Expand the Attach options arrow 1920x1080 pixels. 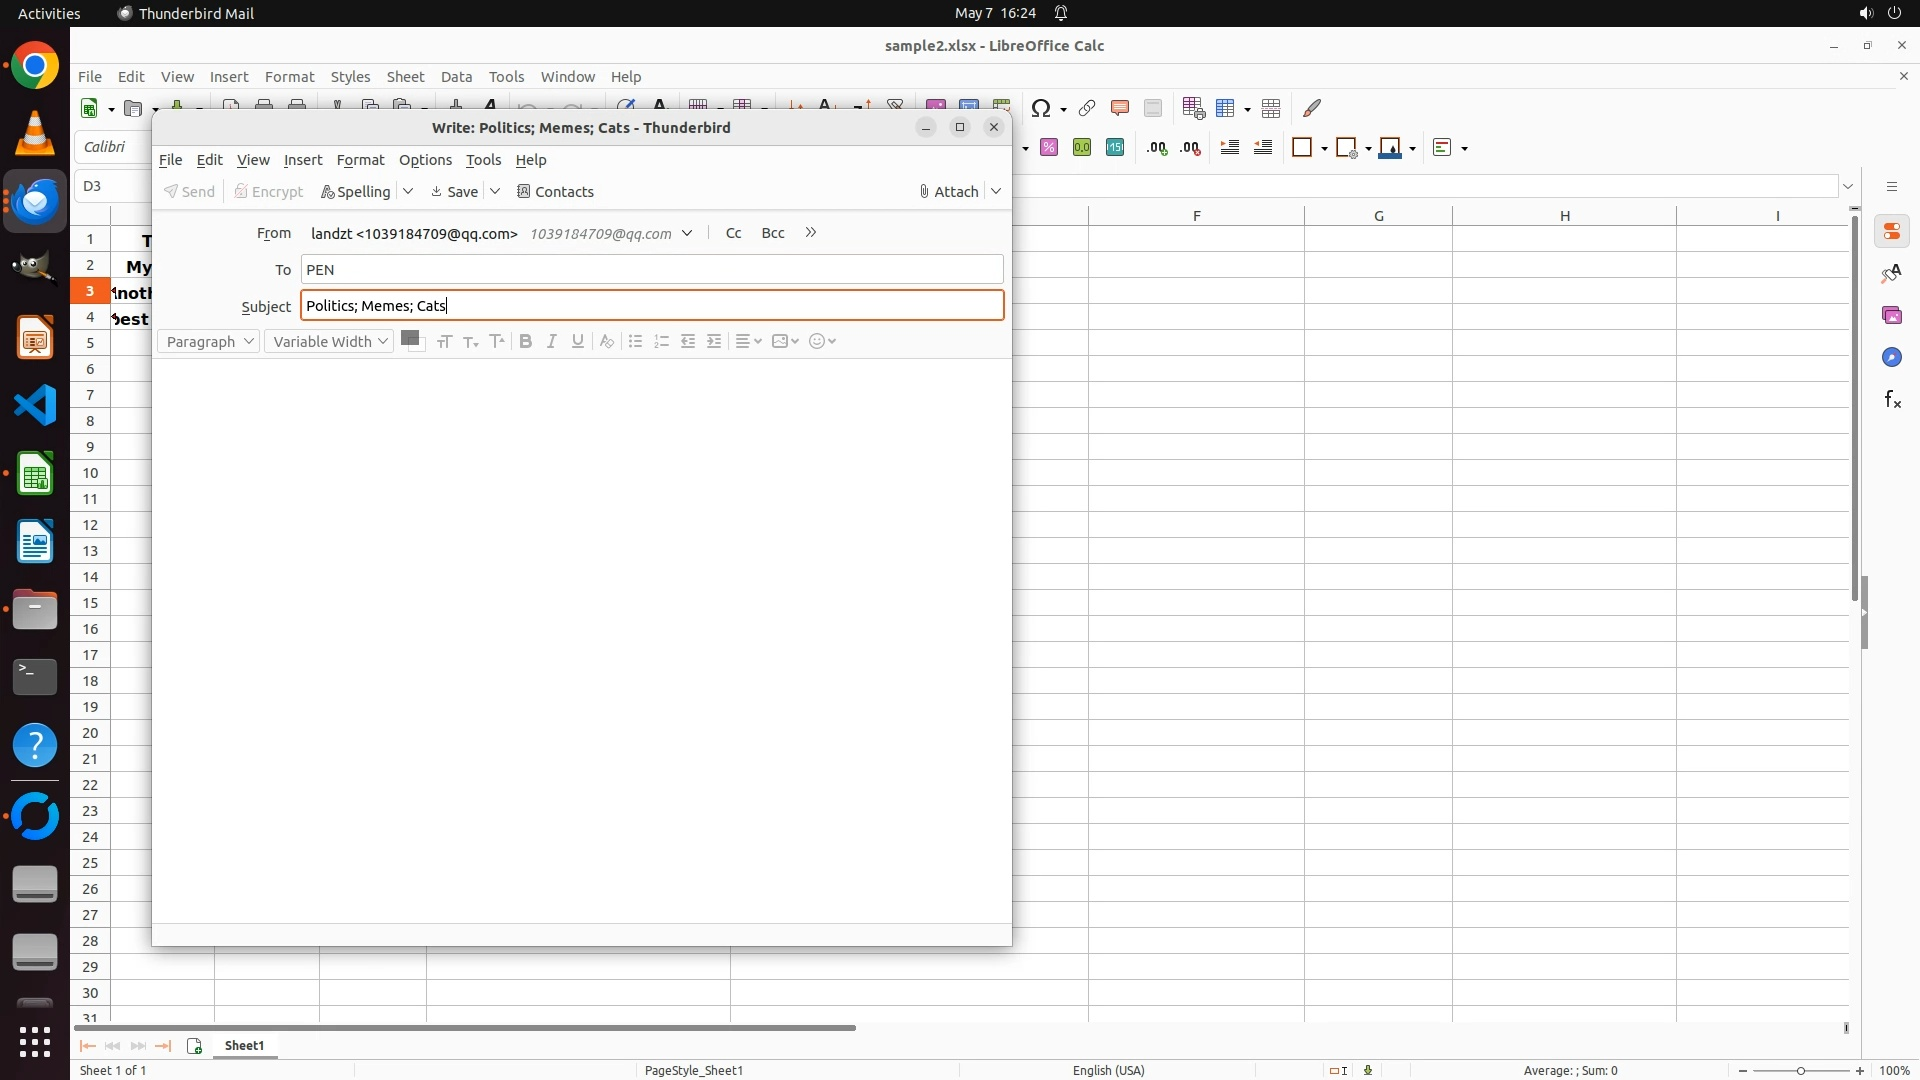pyautogui.click(x=996, y=192)
